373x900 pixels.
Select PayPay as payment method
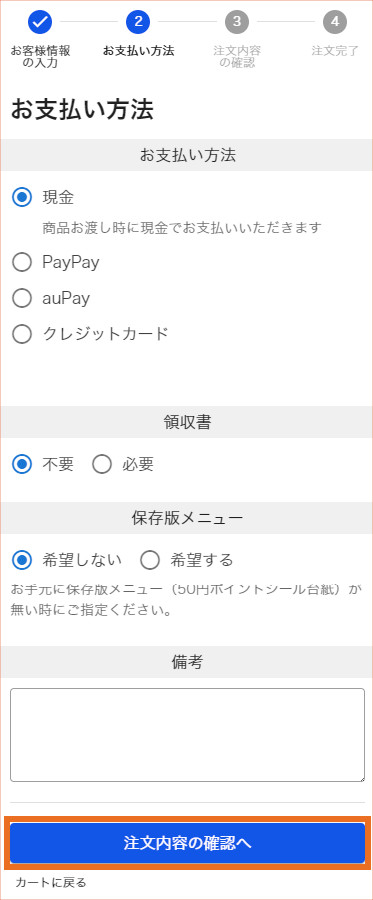point(22,262)
